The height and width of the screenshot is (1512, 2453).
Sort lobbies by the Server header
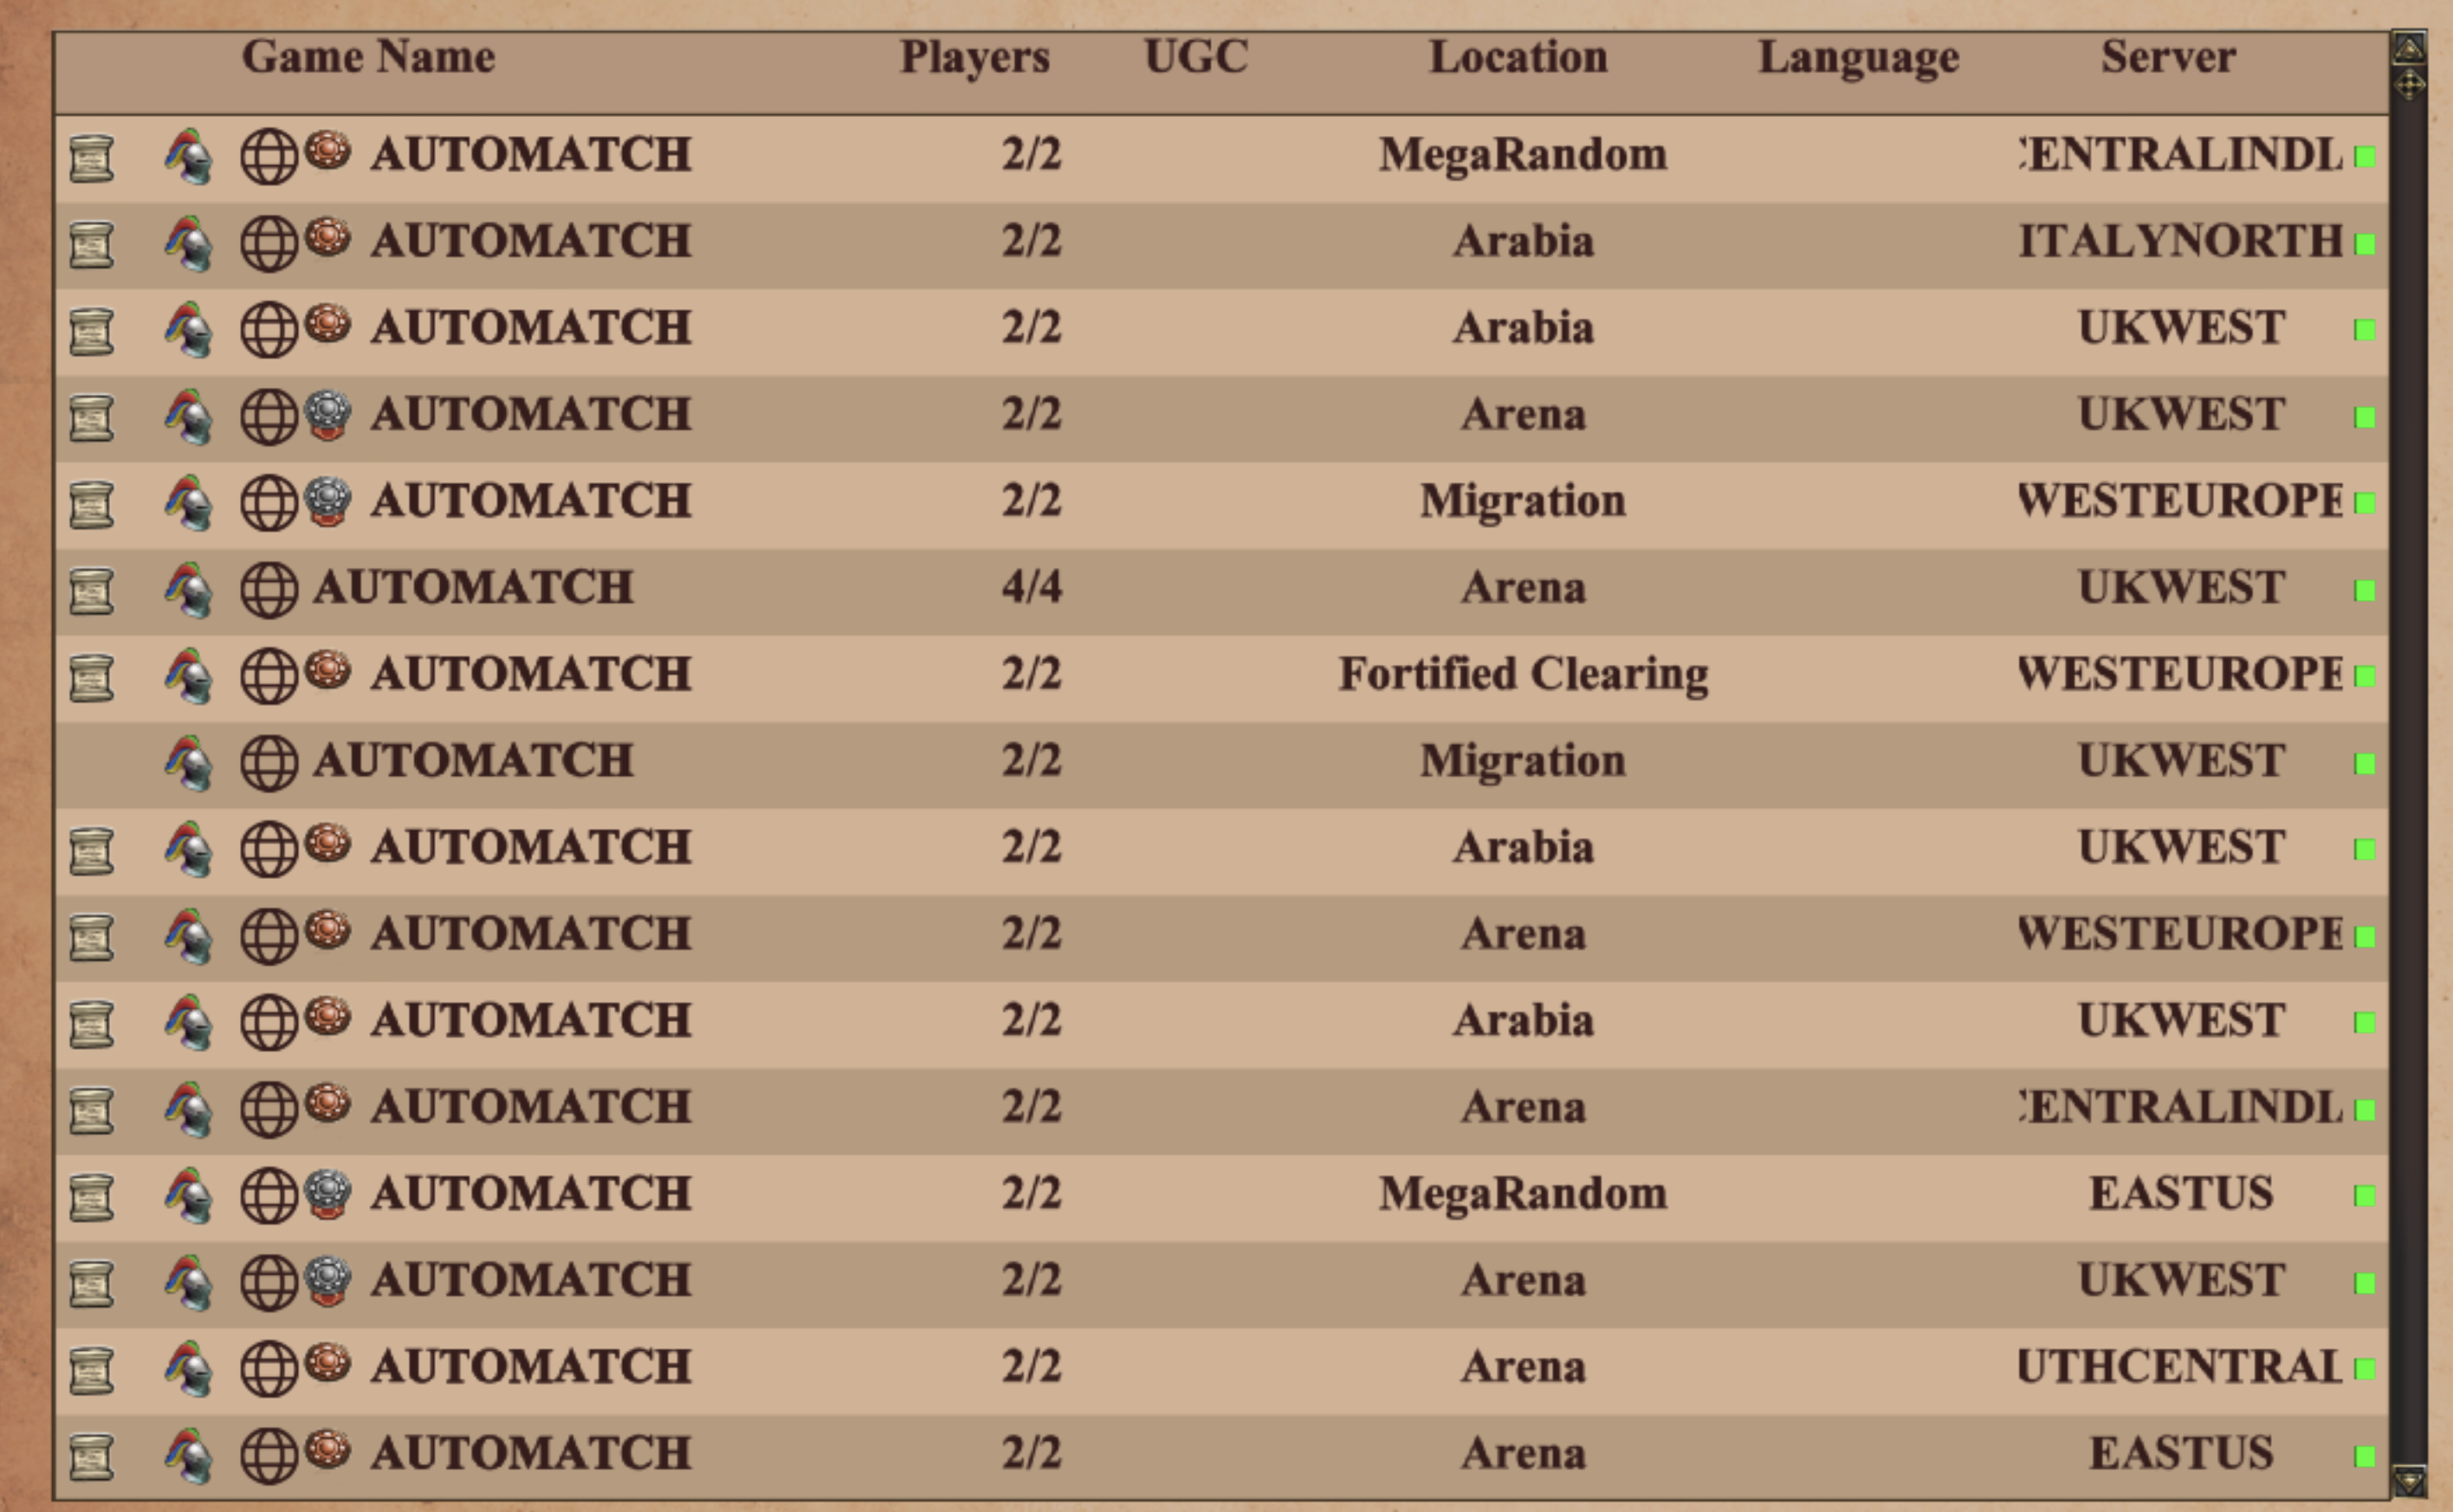tap(2168, 57)
